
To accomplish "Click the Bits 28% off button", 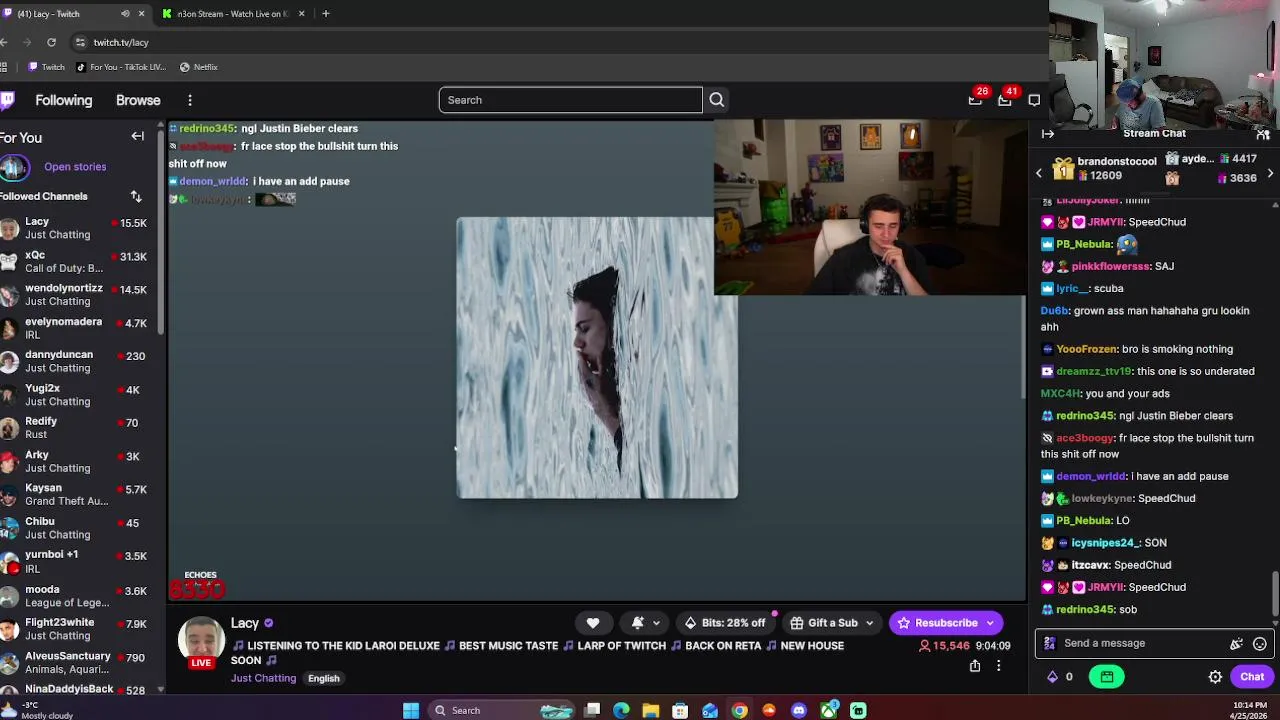I will tap(725, 623).
